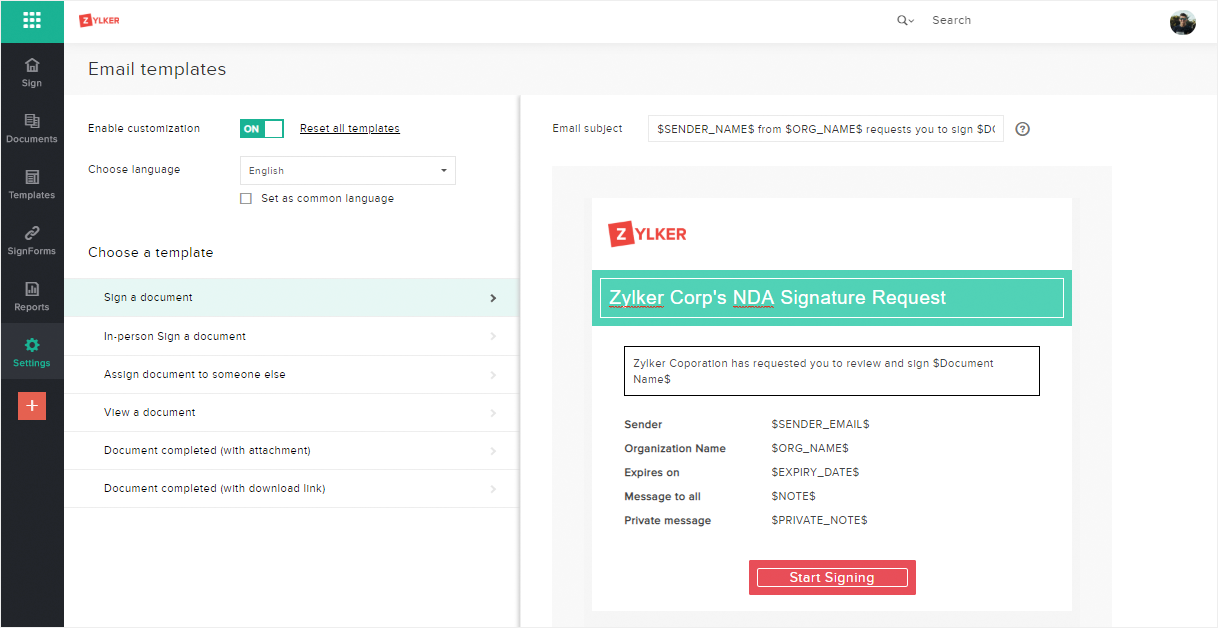Open the Choose language dropdown
Image resolution: width=1218 pixels, height=628 pixels.
click(348, 171)
